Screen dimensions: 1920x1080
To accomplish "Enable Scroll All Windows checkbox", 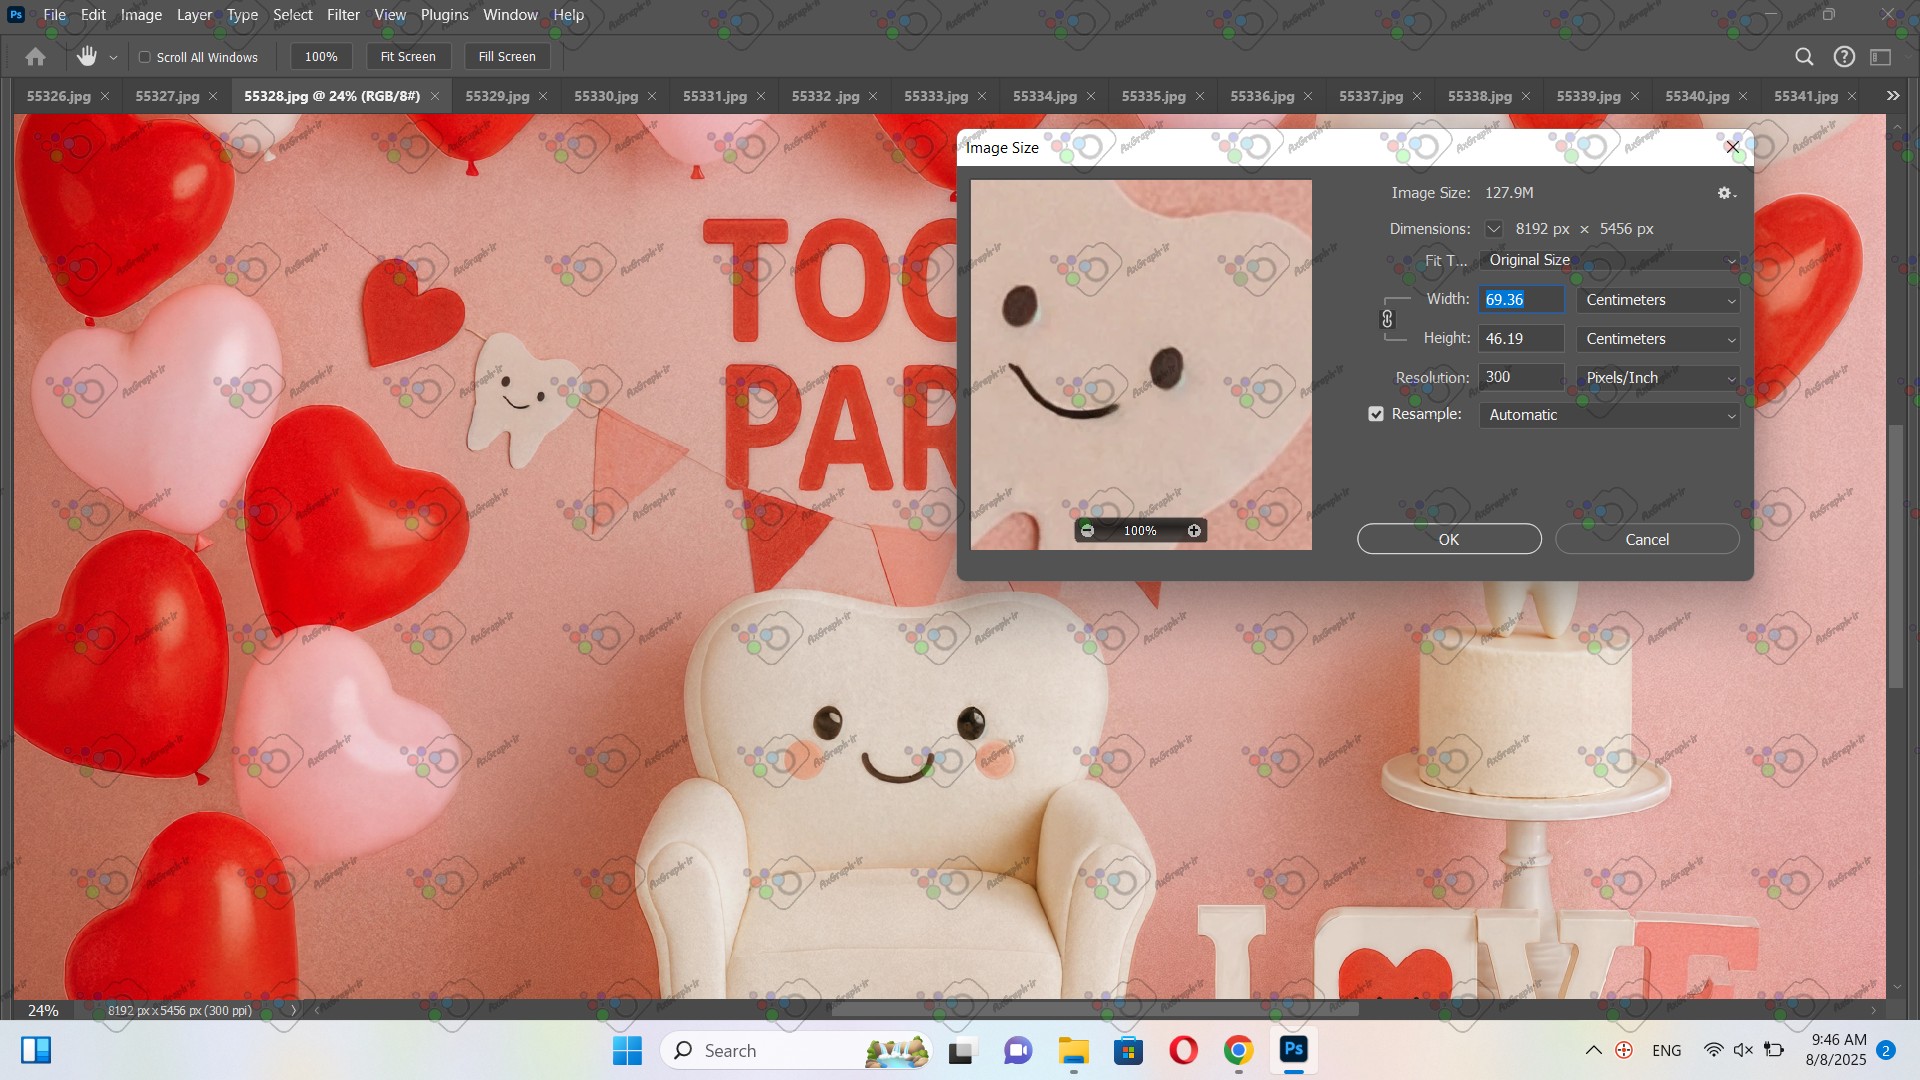I will (145, 57).
